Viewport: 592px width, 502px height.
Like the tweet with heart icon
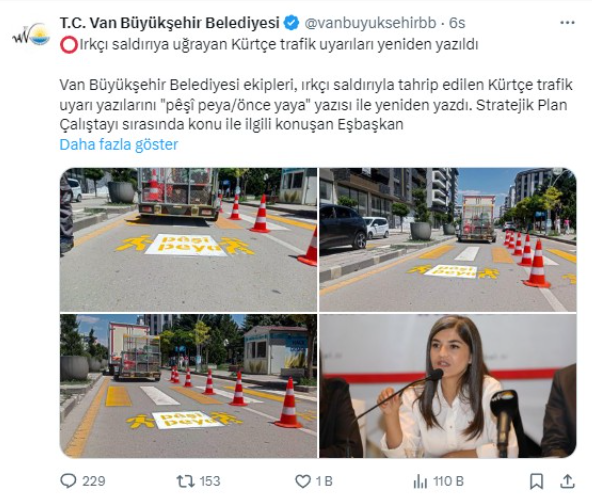pyautogui.click(x=302, y=481)
